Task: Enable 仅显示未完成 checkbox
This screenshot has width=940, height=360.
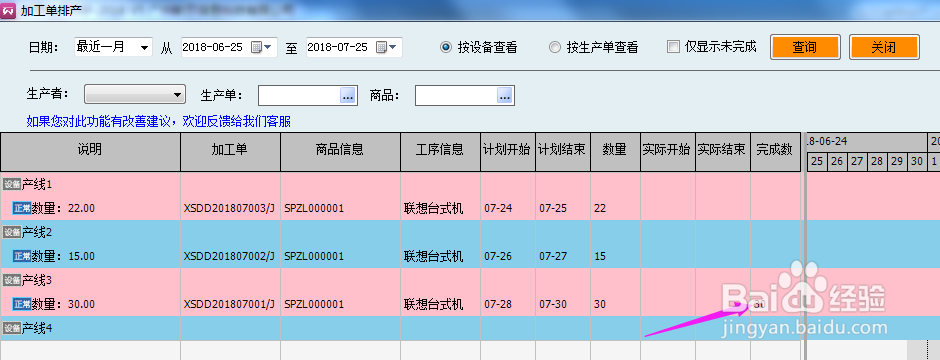Action: pos(674,47)
